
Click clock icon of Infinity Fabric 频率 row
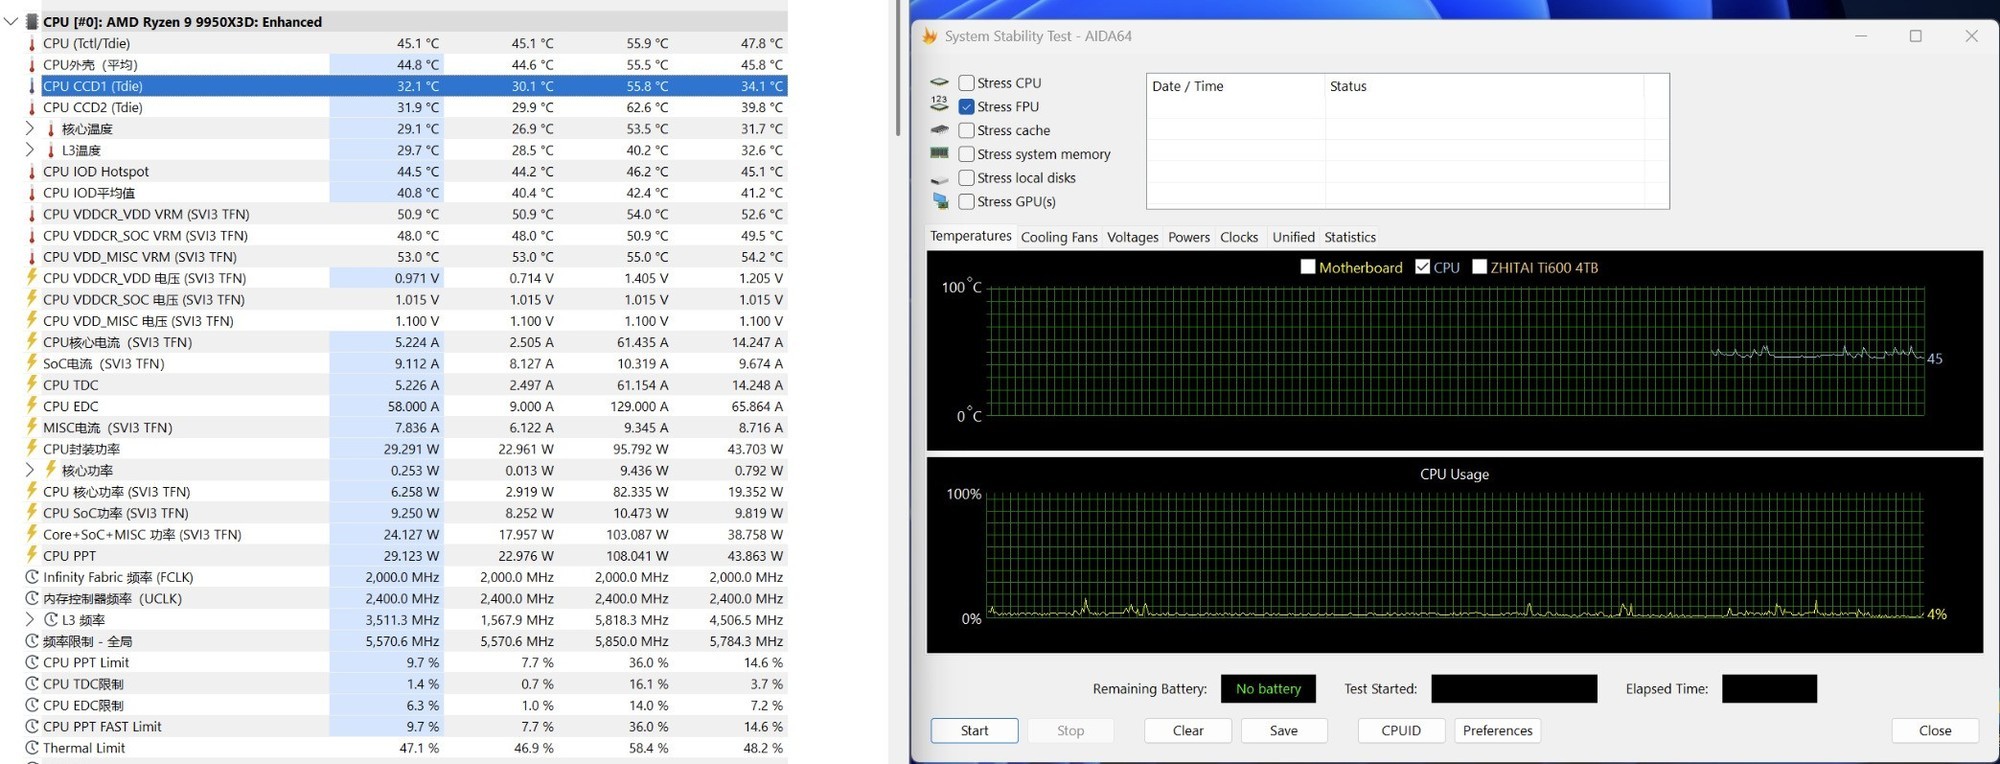[32, 577]
